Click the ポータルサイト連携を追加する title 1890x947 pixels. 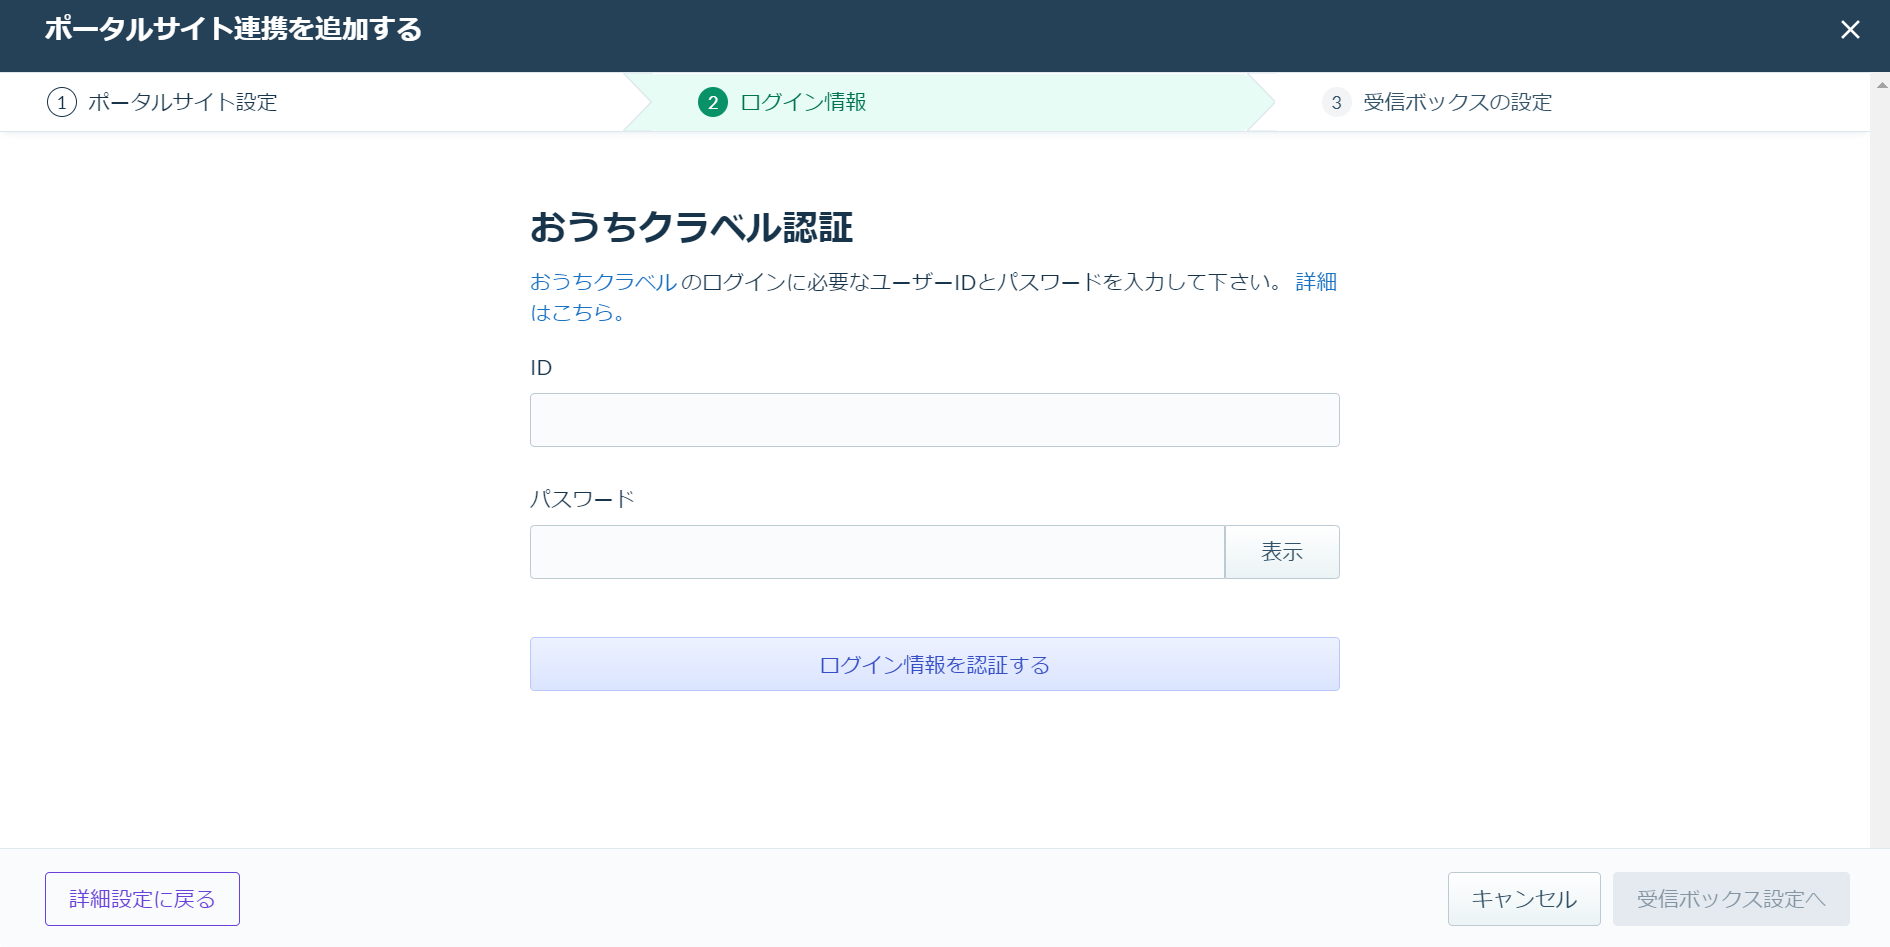pyautogui.click(x=233, y=29)
